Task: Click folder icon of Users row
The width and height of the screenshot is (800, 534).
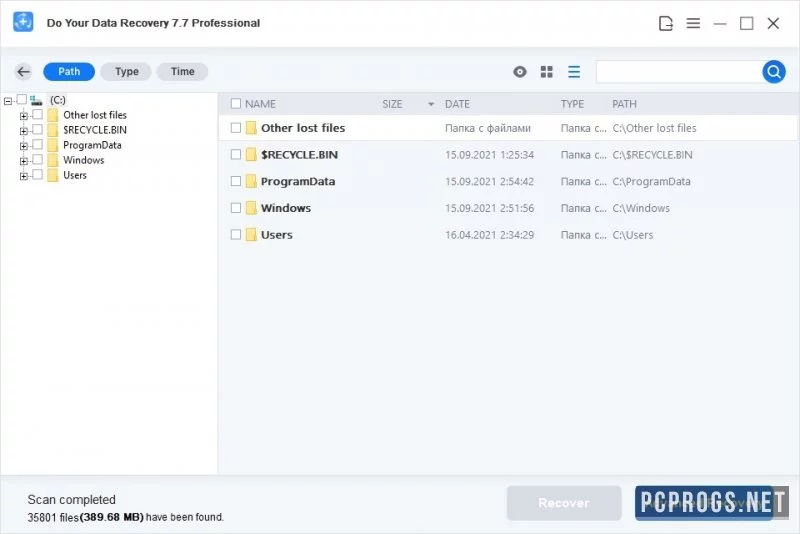Action: (251, 235)
